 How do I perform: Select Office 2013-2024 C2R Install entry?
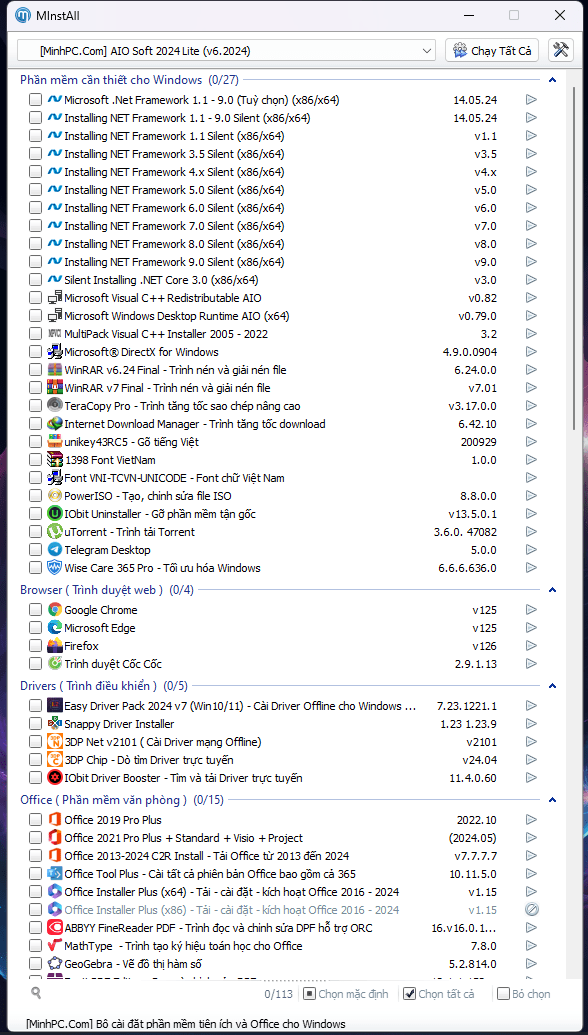(207, 856)
